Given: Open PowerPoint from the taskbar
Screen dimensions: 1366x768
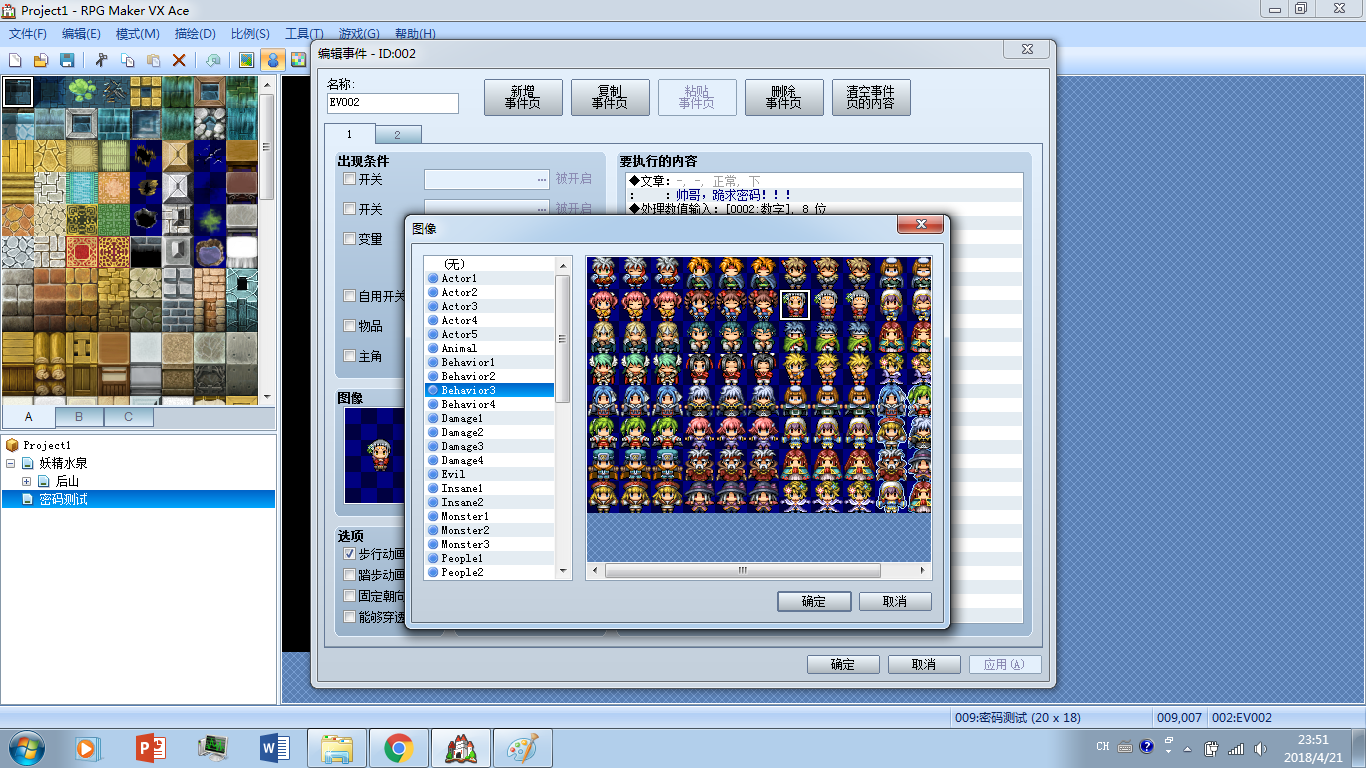Looking at the screenshot, I should (x=151, y=747).
